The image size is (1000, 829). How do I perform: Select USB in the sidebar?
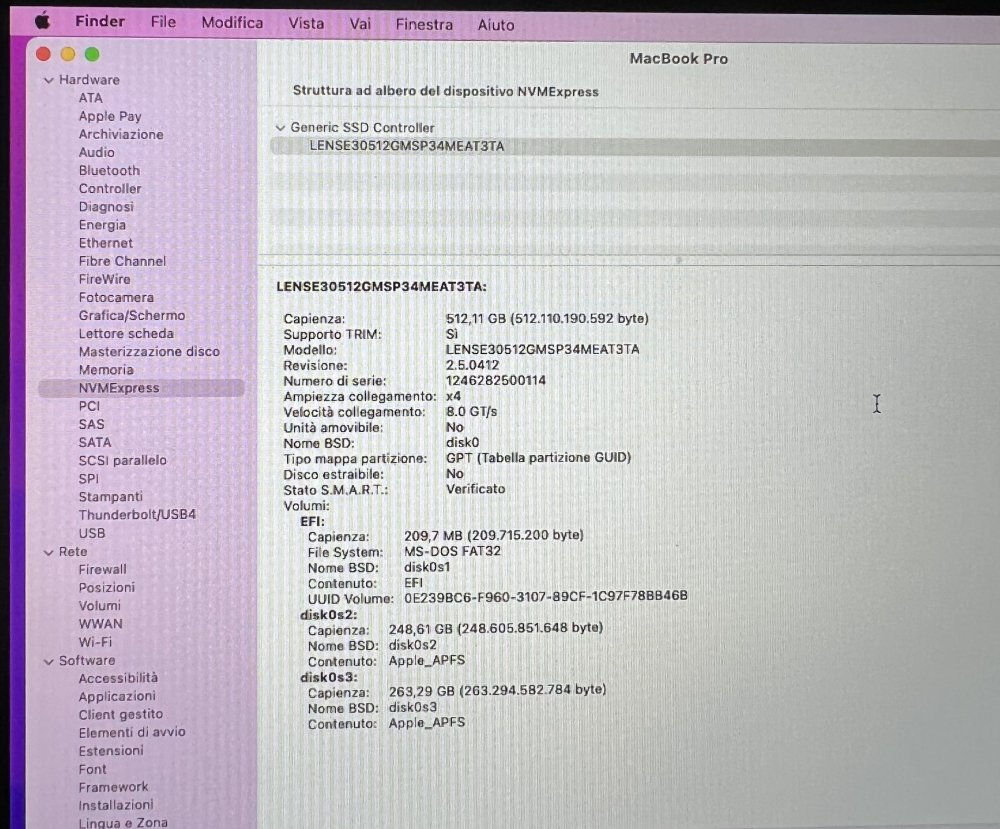point(92,532)
